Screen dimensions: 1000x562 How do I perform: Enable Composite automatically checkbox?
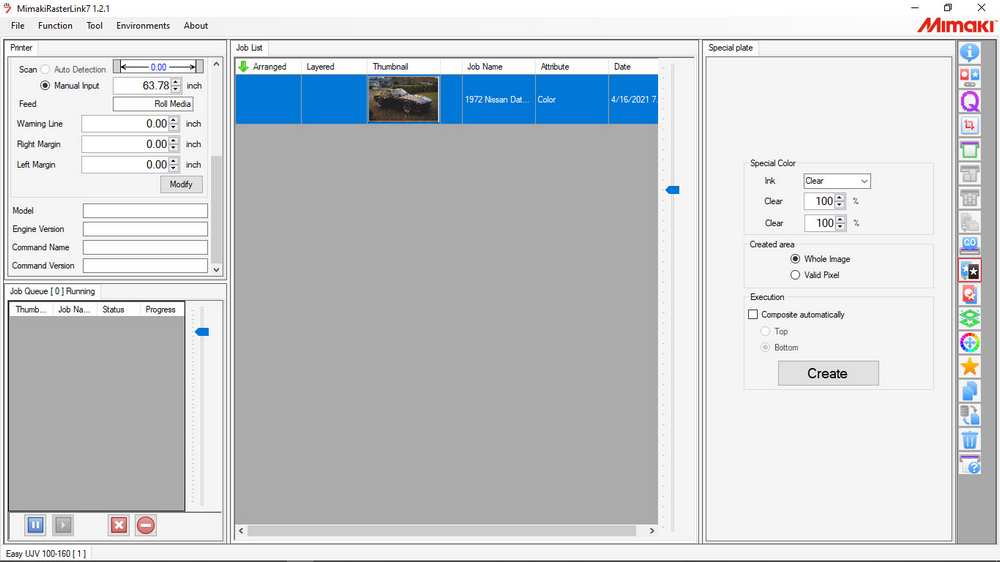pyautogui.click(x=754, y=315)
